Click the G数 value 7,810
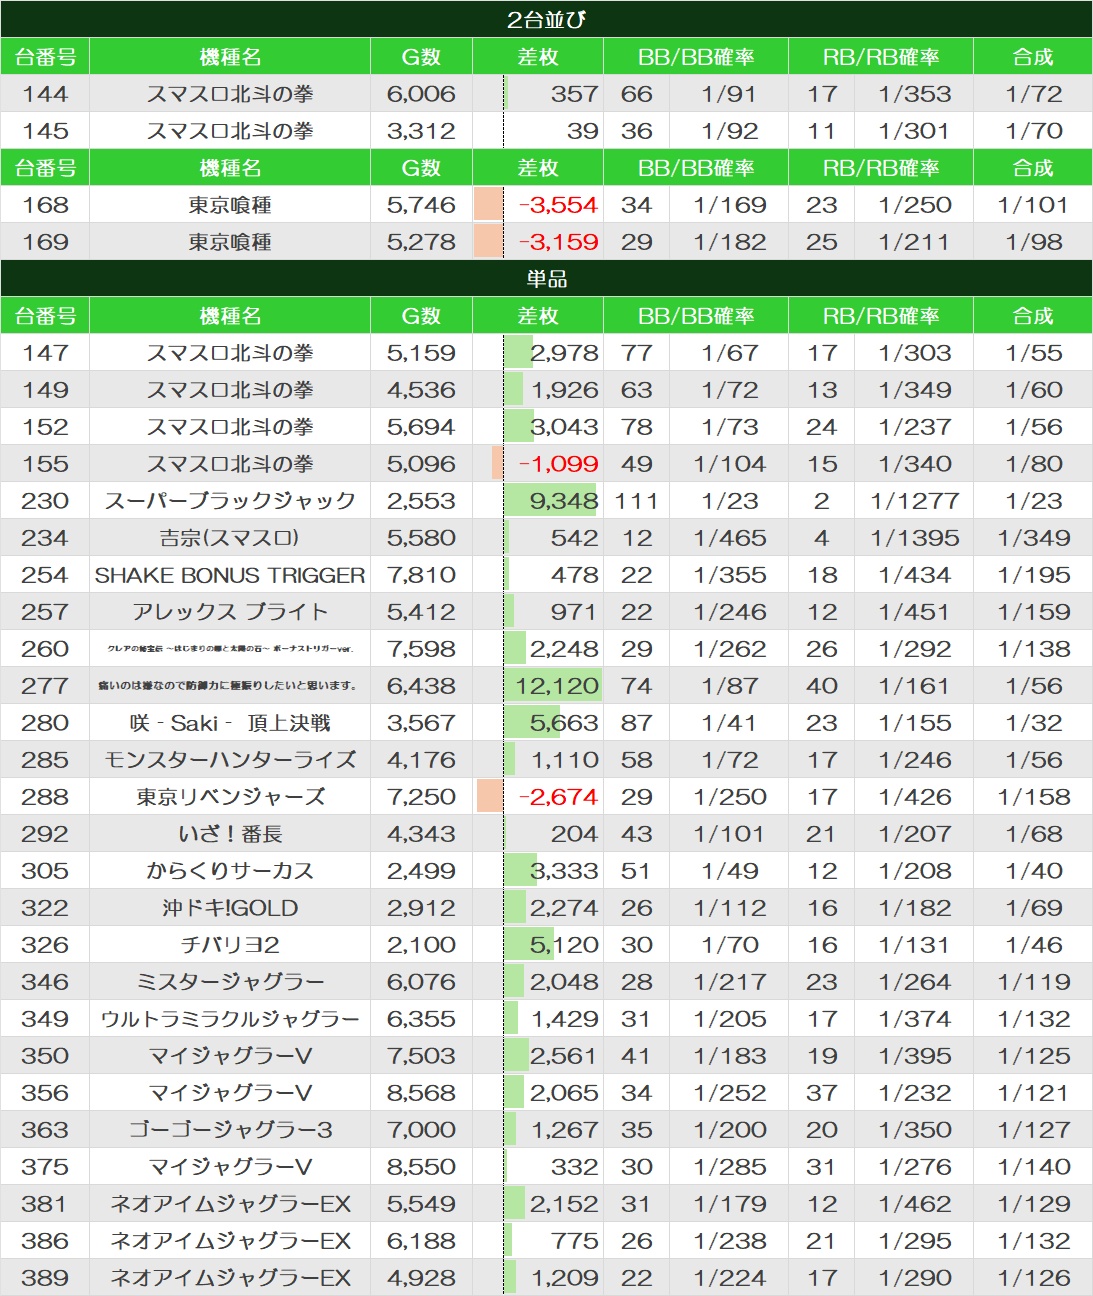Screen dimensions: 1093x1296 (421, 575)
